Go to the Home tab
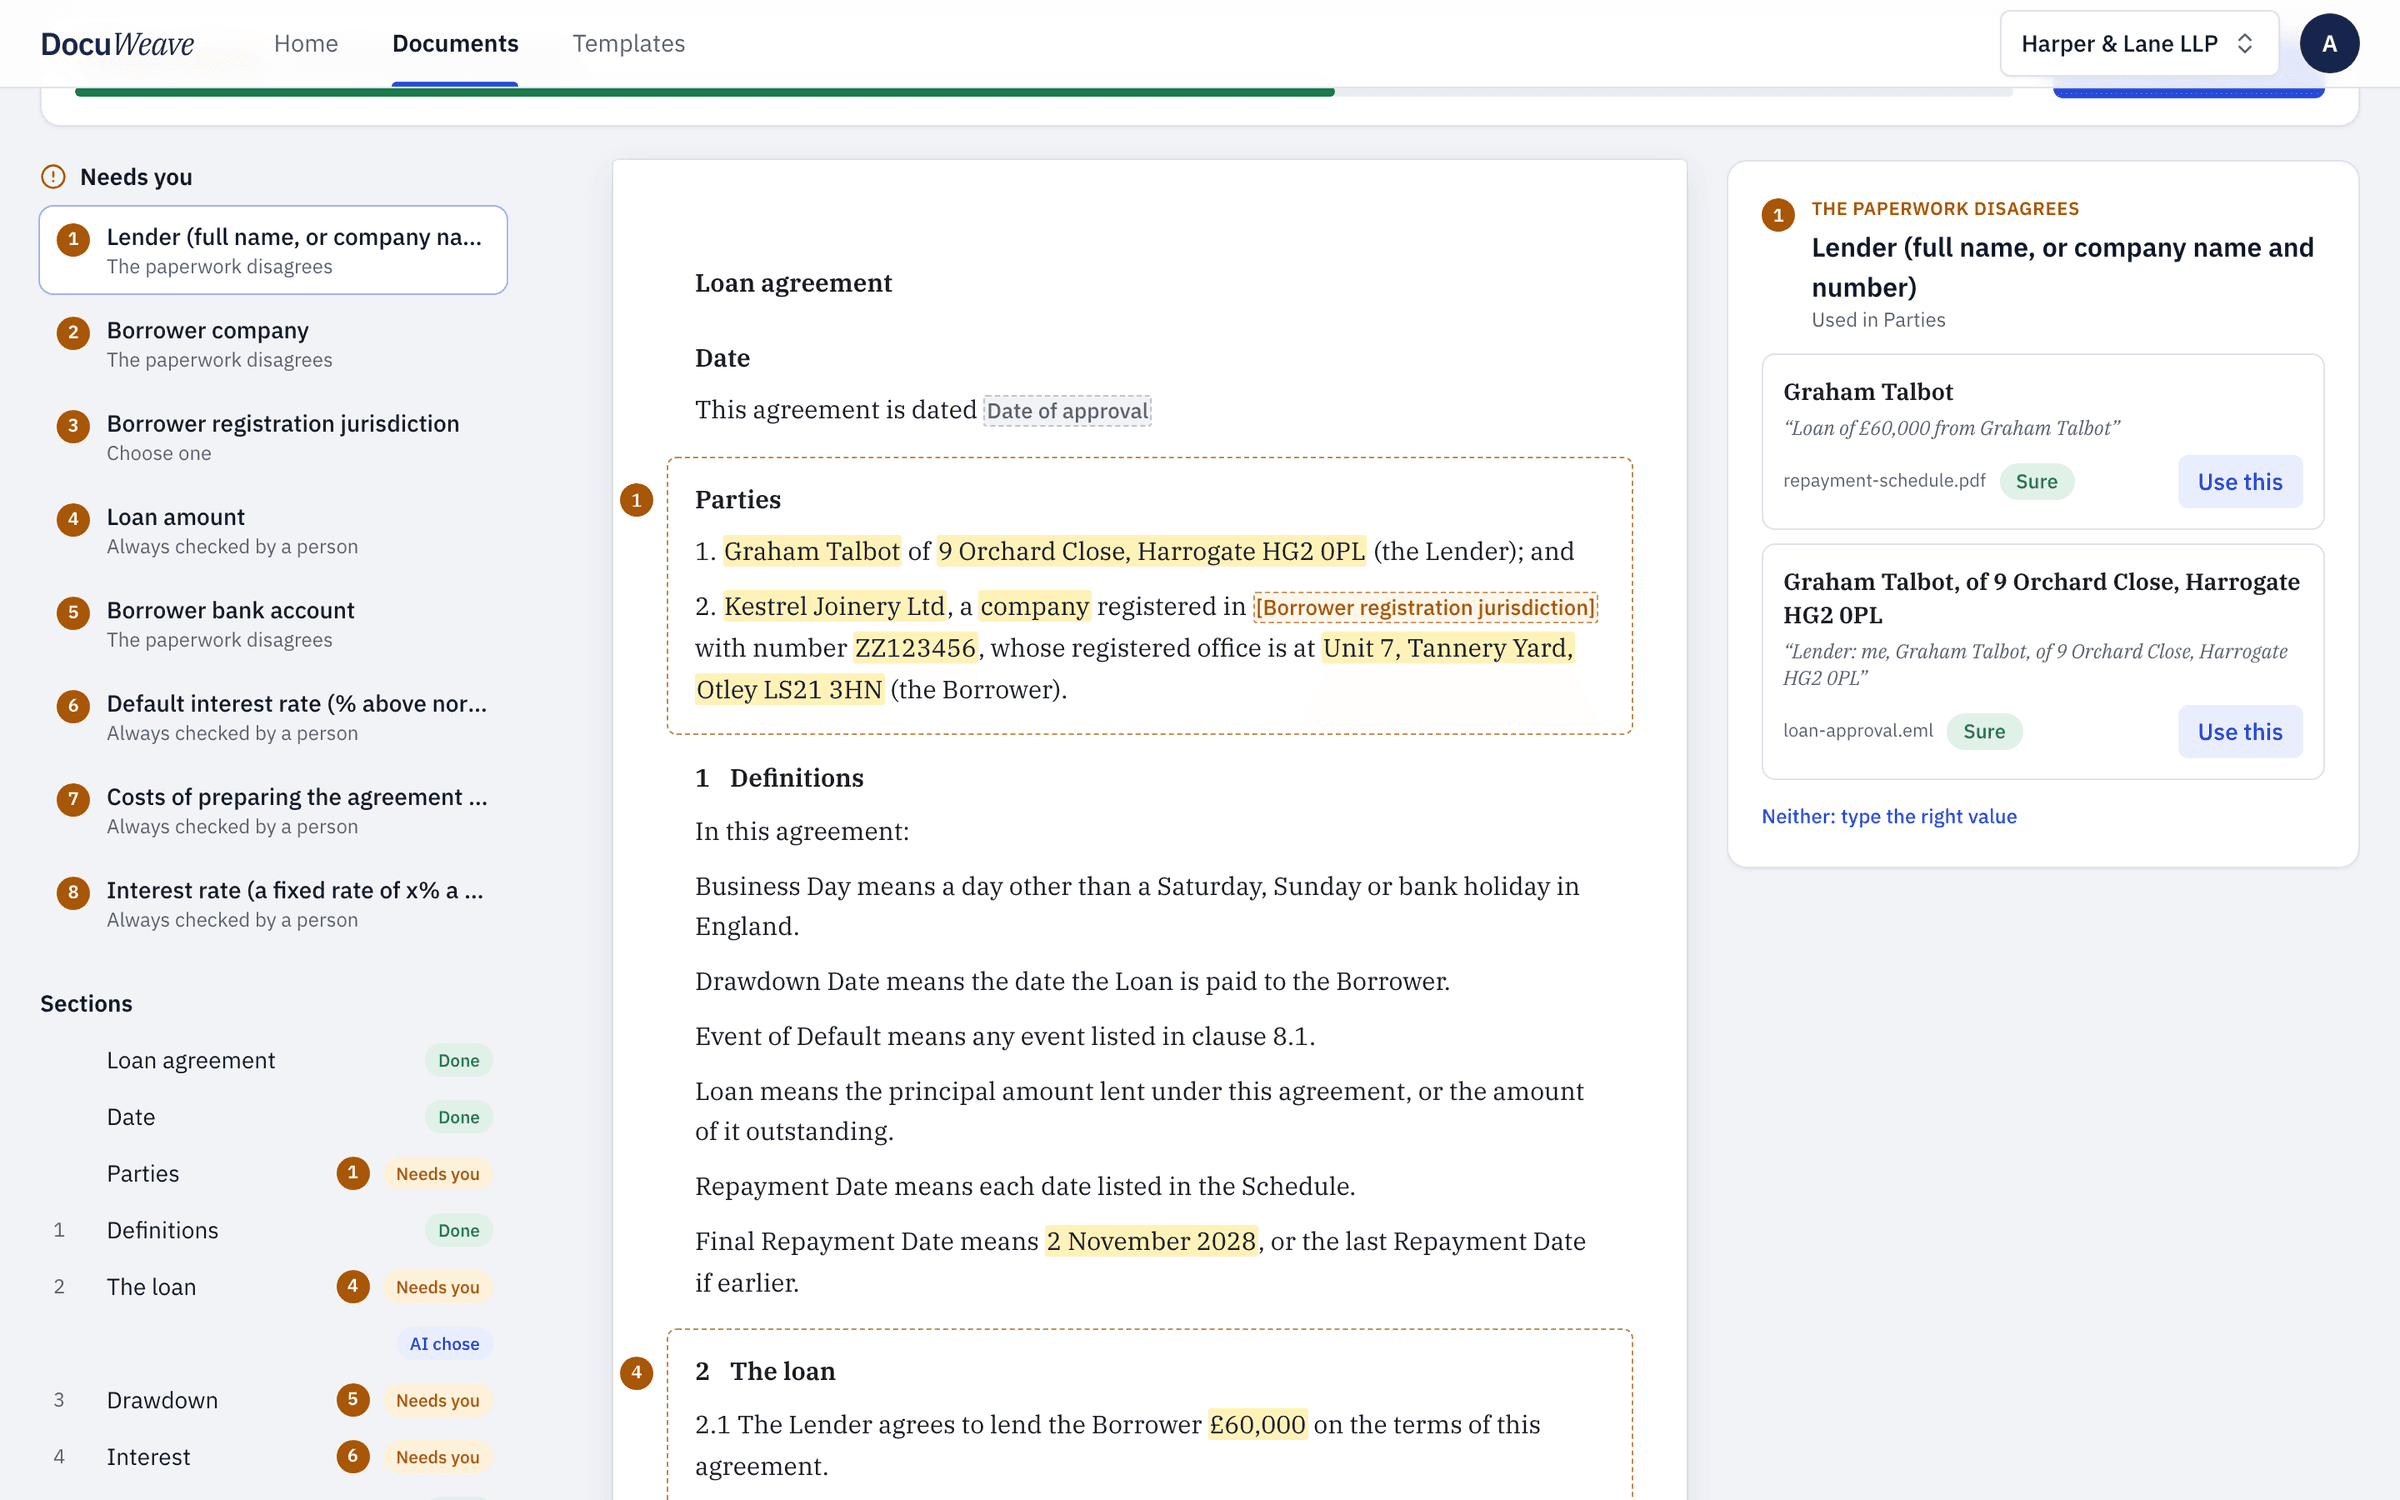This screenshot has width=2400, height=1500. click(x=306, y=43)
